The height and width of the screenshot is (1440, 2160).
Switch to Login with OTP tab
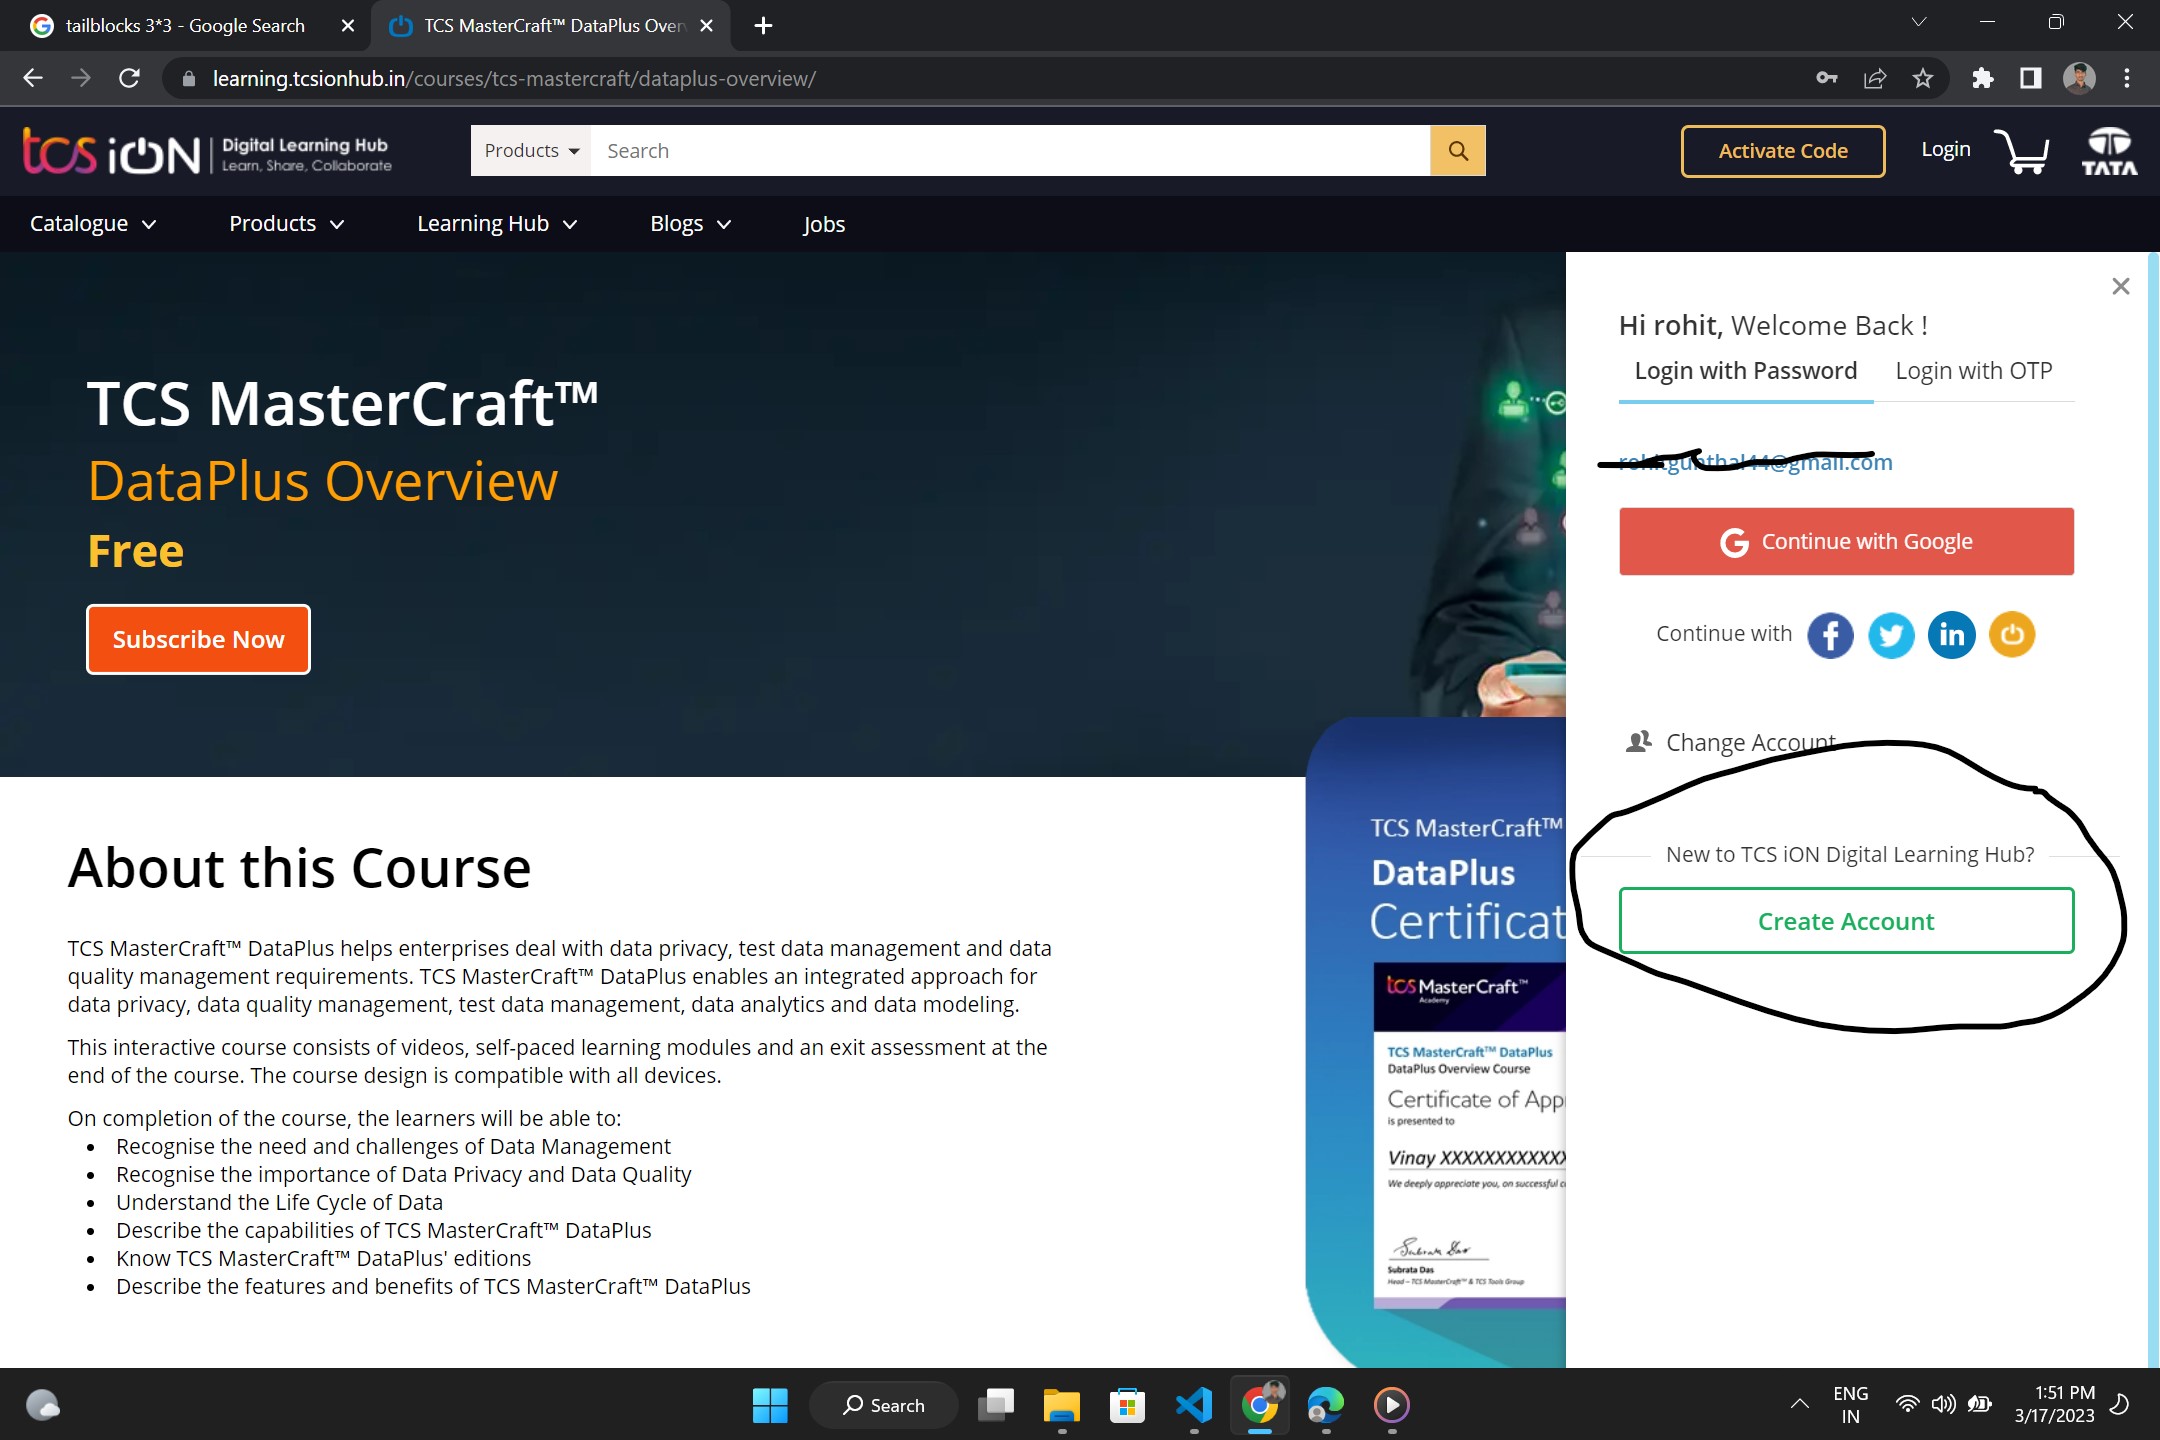click(1973, 371)
